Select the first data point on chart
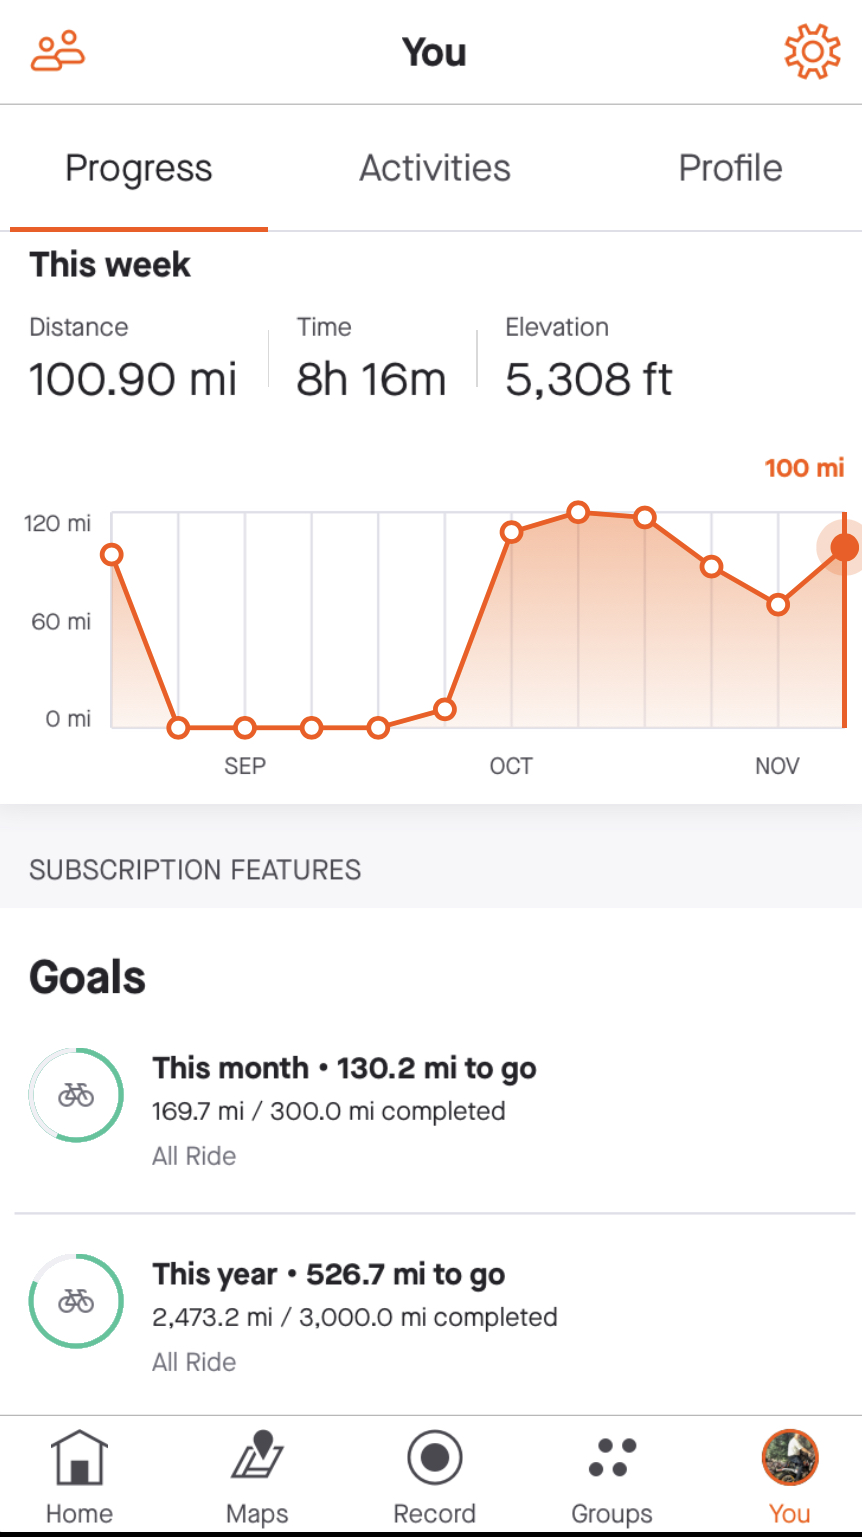 tap(112, 554)
